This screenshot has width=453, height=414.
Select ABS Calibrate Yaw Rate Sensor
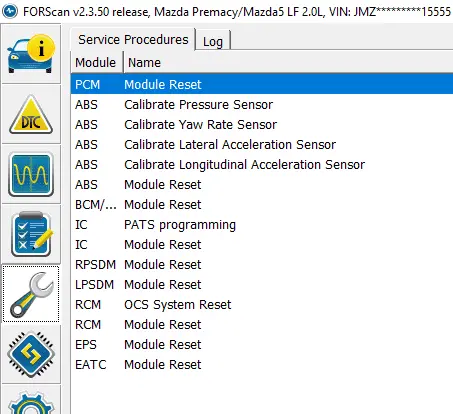coord(262,124)
